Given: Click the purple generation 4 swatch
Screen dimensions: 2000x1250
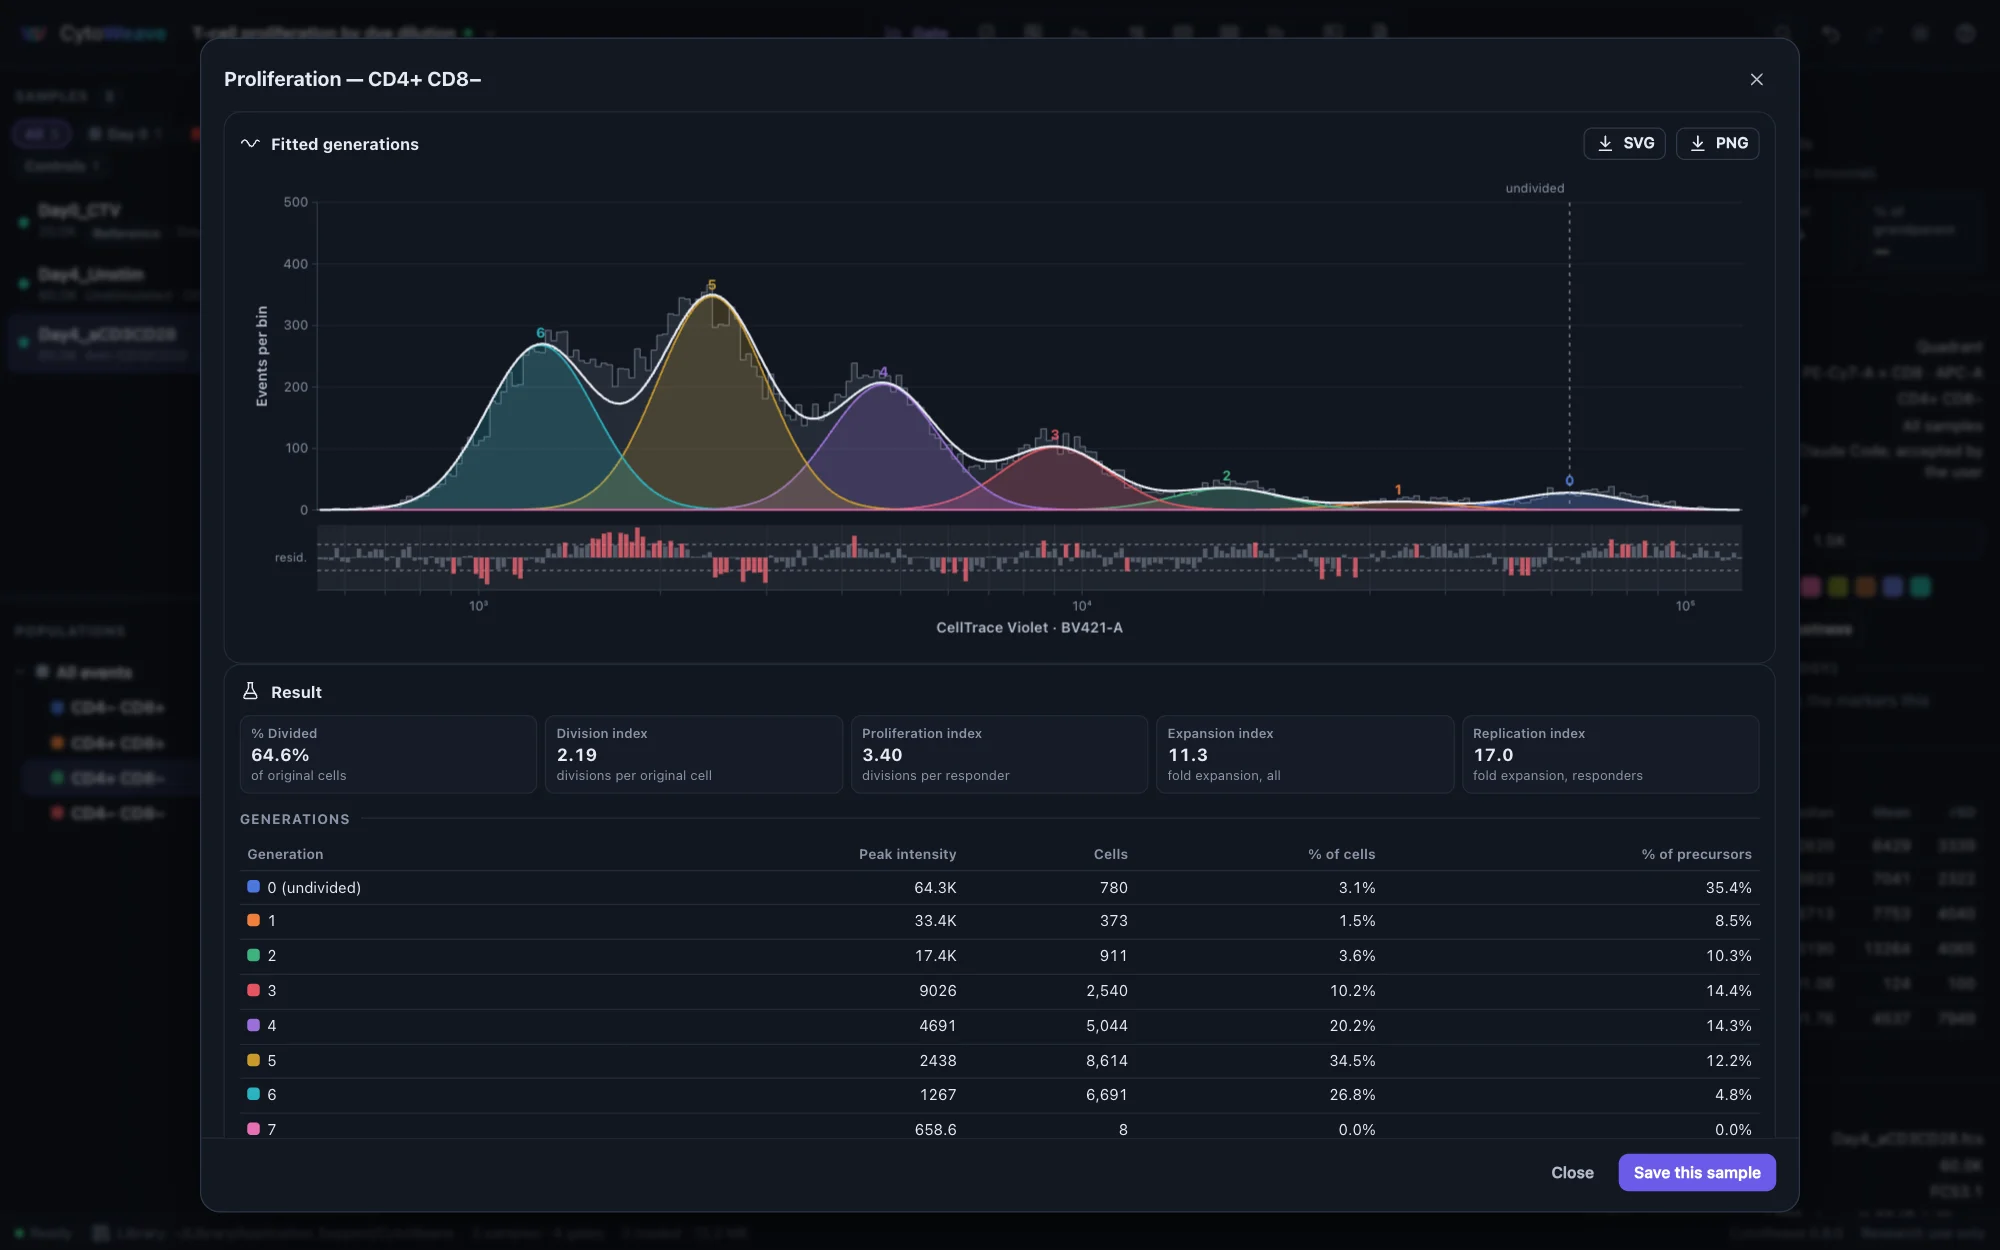Looking at the screenshot, I should [x=253, y=1025].
